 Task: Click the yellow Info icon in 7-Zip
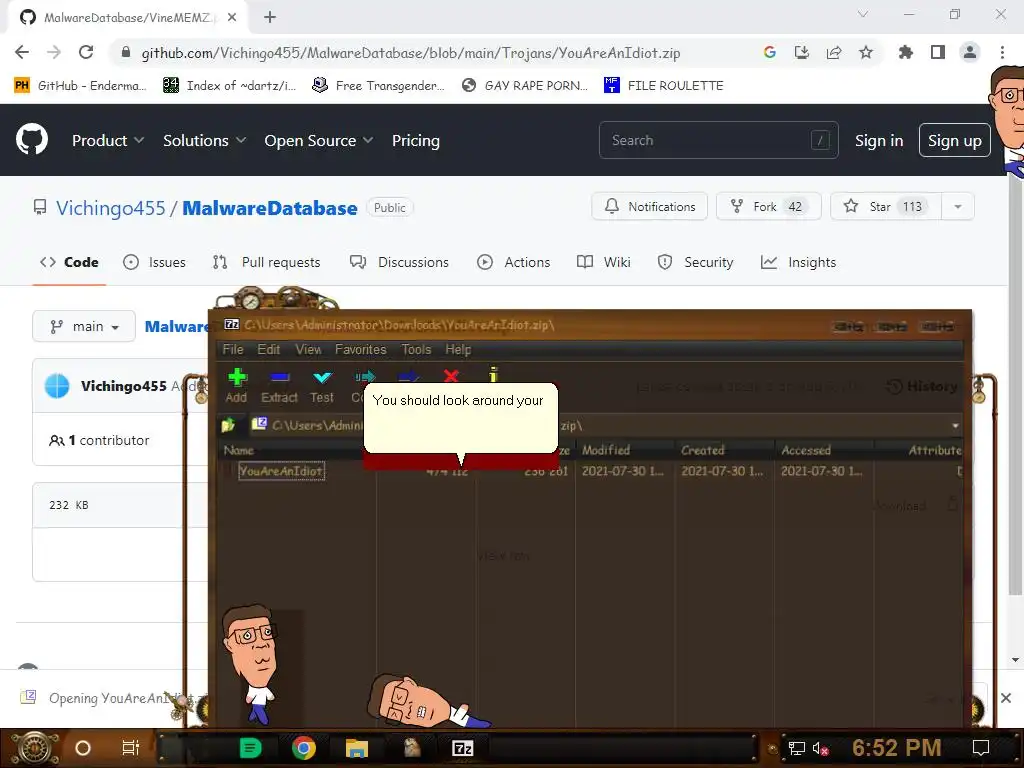click(x=494, y=375)
